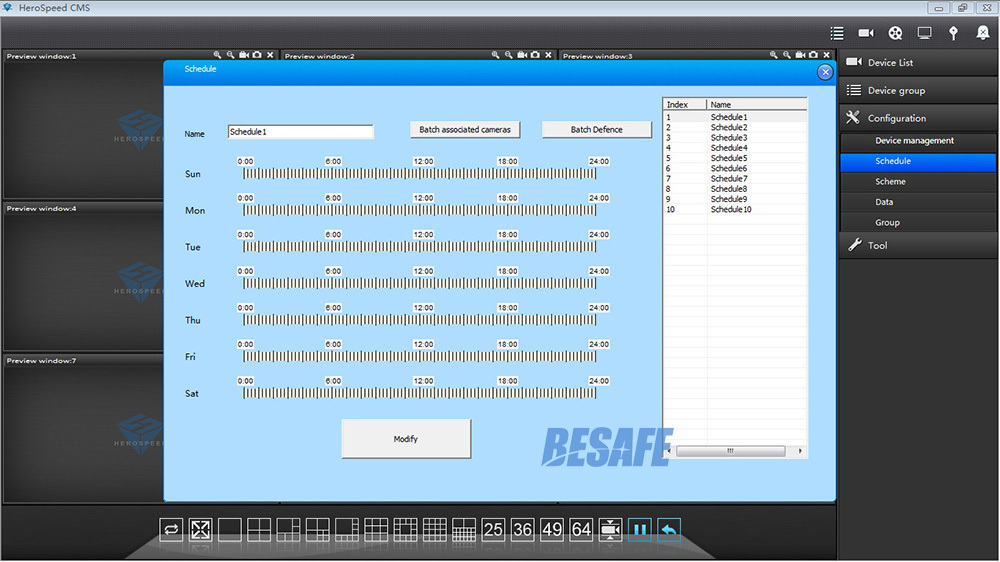The height and width of the screenshot is (562, 1000).
Task: Select Device management in Configuration
Action: [x=914, y=141]
